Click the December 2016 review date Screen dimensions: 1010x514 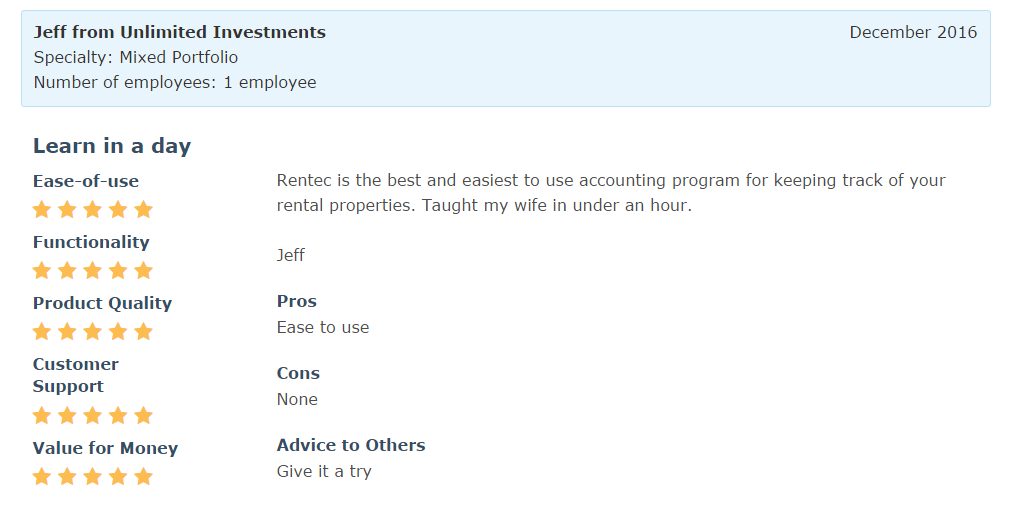(913, 32)
